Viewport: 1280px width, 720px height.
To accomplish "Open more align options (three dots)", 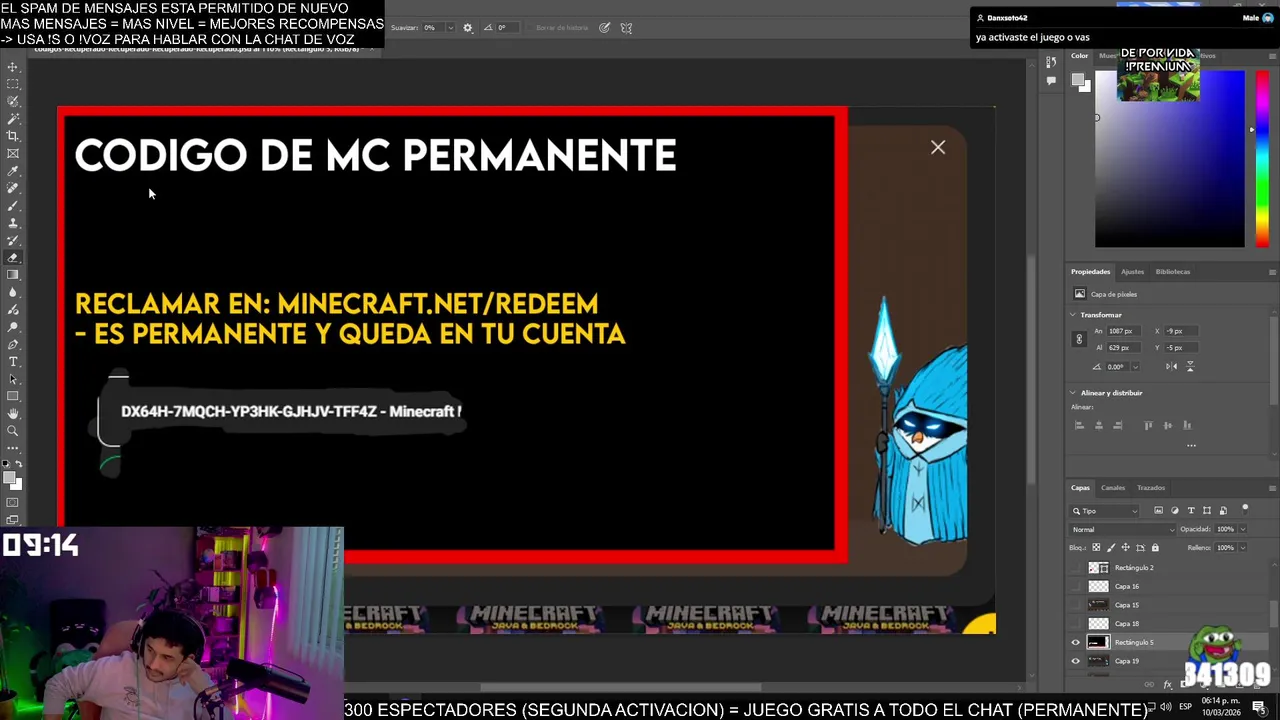I will (x=1191, y=445).
